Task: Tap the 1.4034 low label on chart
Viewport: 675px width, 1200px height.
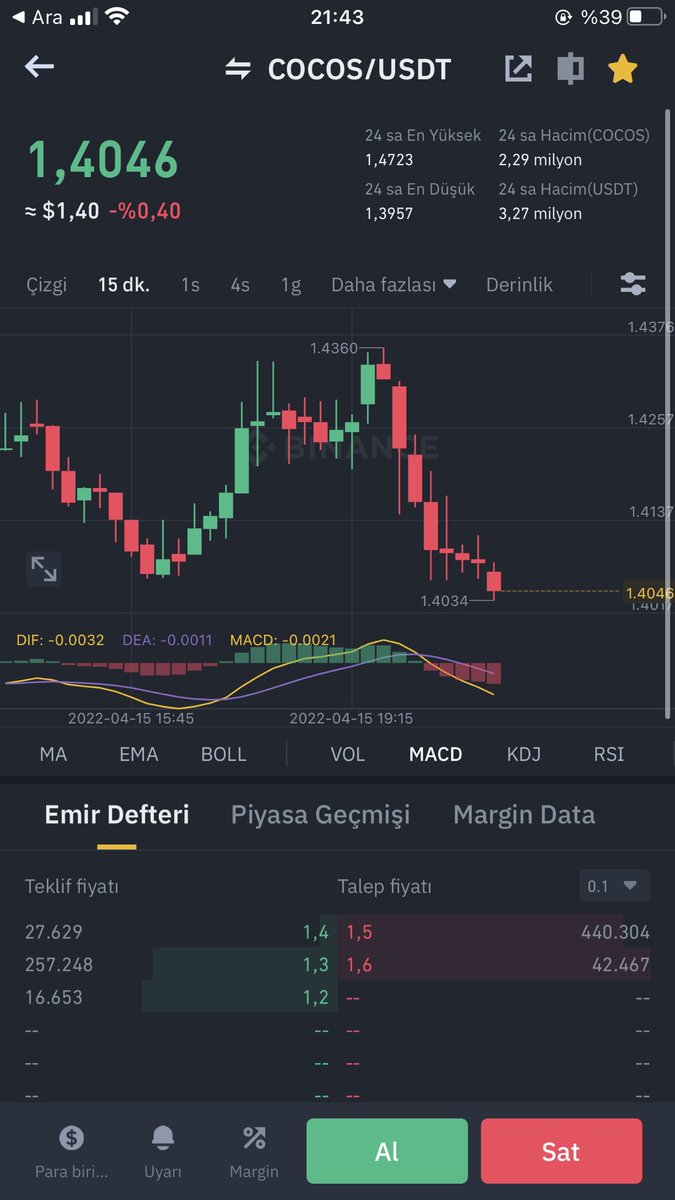Action: [444, 601]
